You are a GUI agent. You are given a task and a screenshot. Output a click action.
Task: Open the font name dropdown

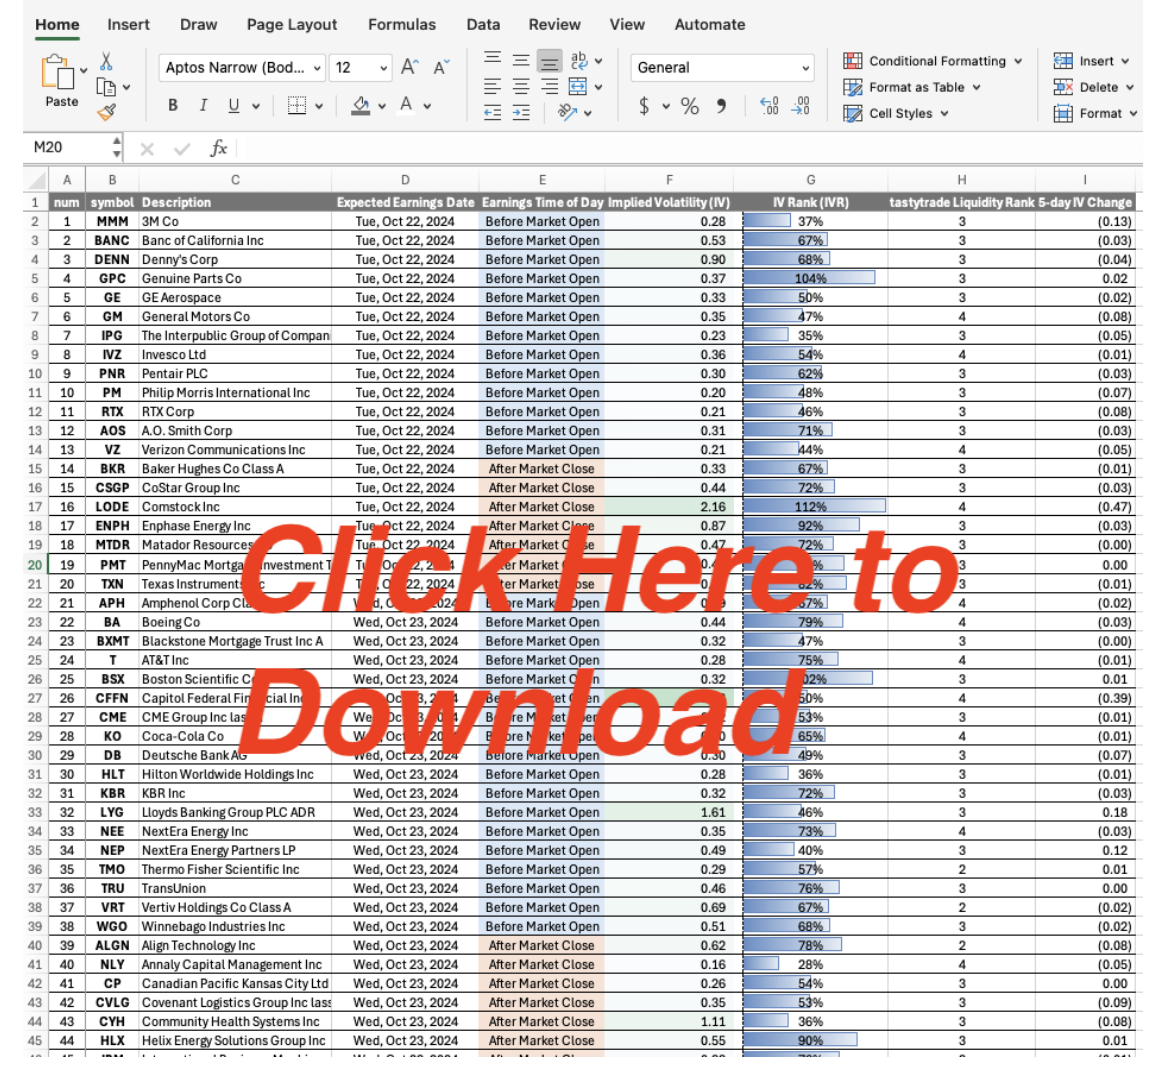(x=317, y=68)
